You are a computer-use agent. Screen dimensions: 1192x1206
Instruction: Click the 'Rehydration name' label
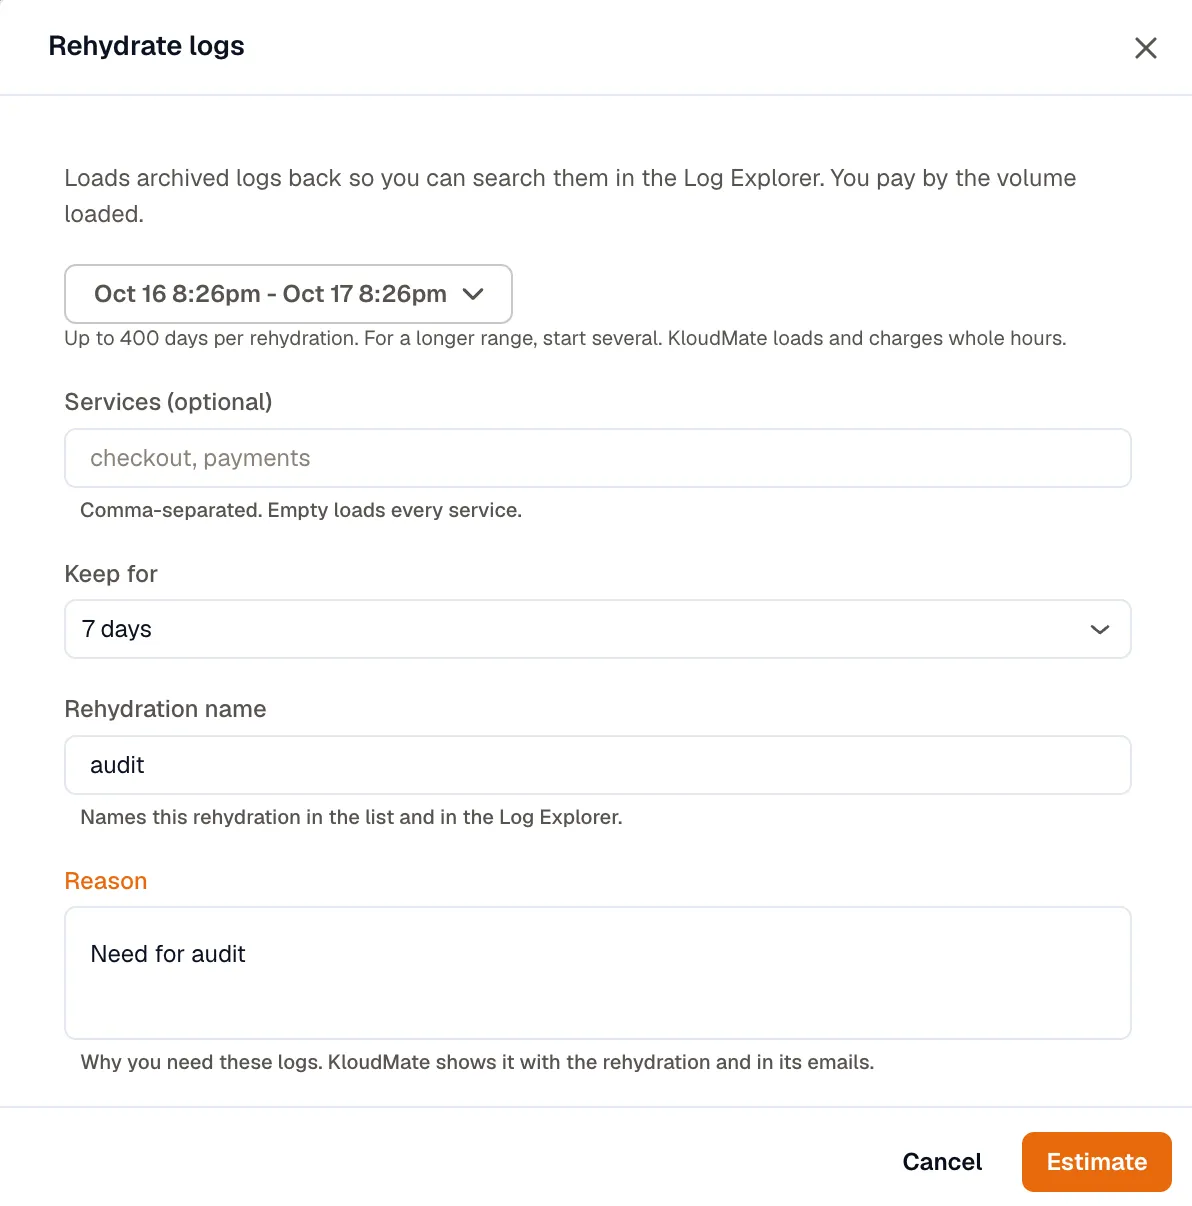pos(165,709)
